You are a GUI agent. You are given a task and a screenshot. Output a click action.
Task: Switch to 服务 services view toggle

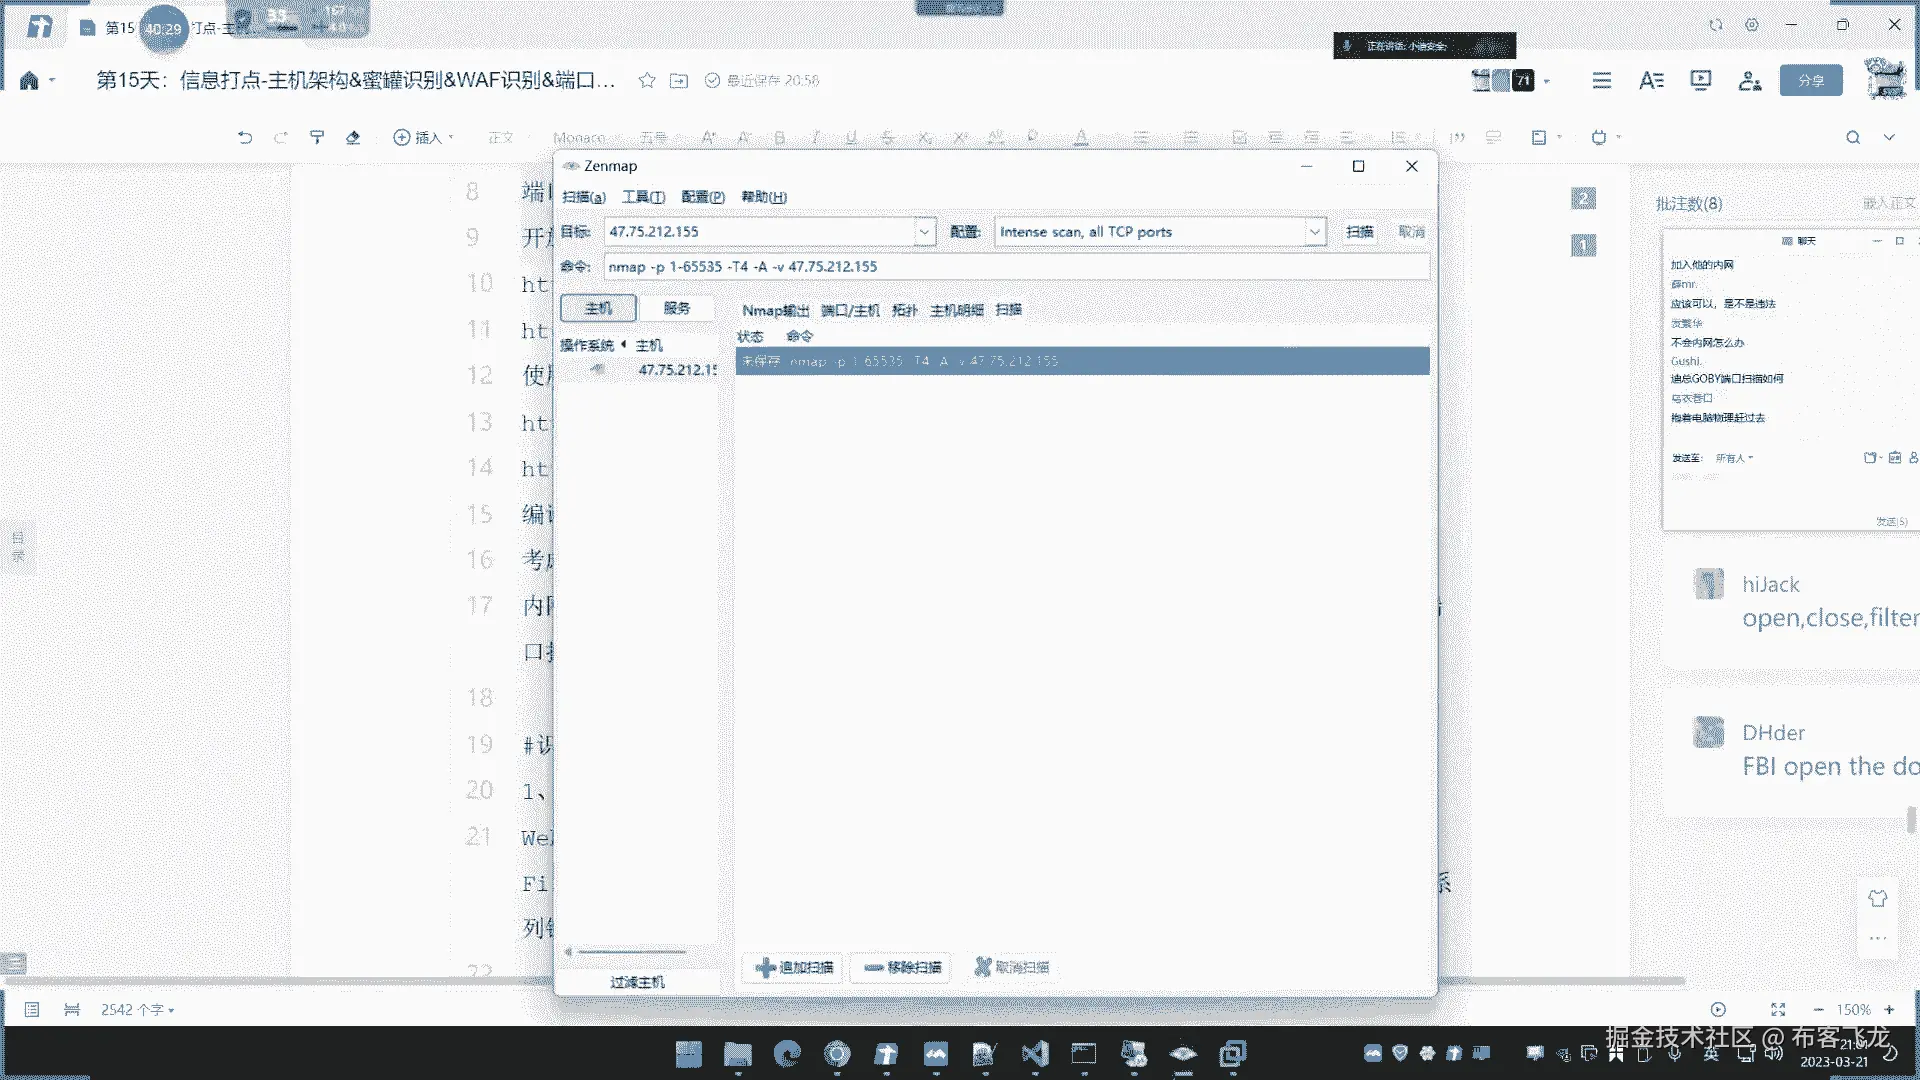677,308
